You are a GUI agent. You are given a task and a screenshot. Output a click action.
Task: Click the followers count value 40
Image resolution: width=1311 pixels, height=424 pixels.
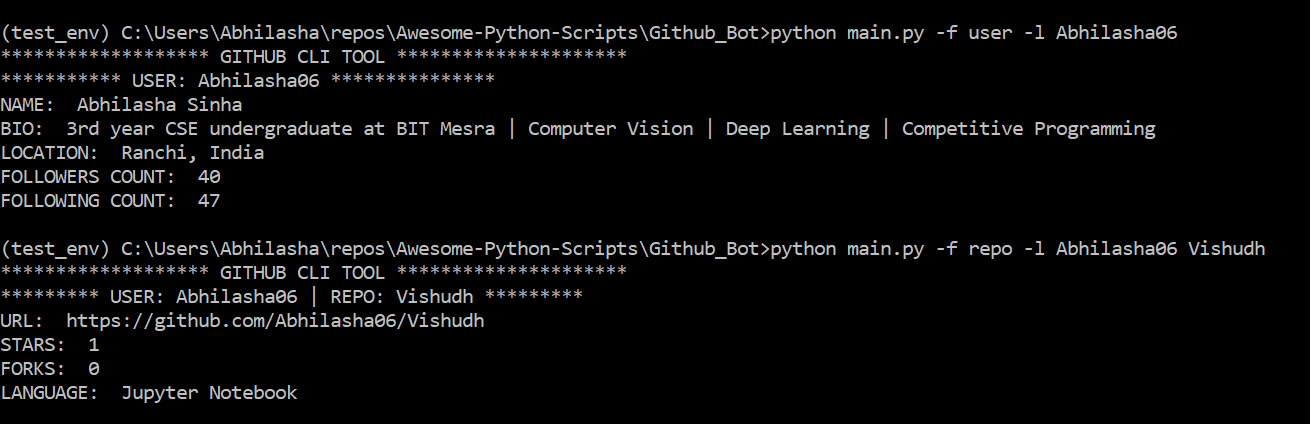pos(209,177)
